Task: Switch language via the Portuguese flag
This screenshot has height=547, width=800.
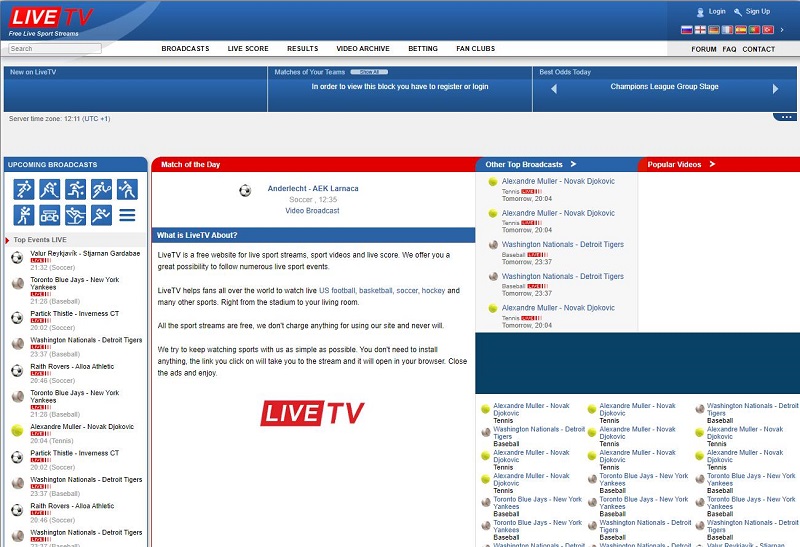Action: 754,30
